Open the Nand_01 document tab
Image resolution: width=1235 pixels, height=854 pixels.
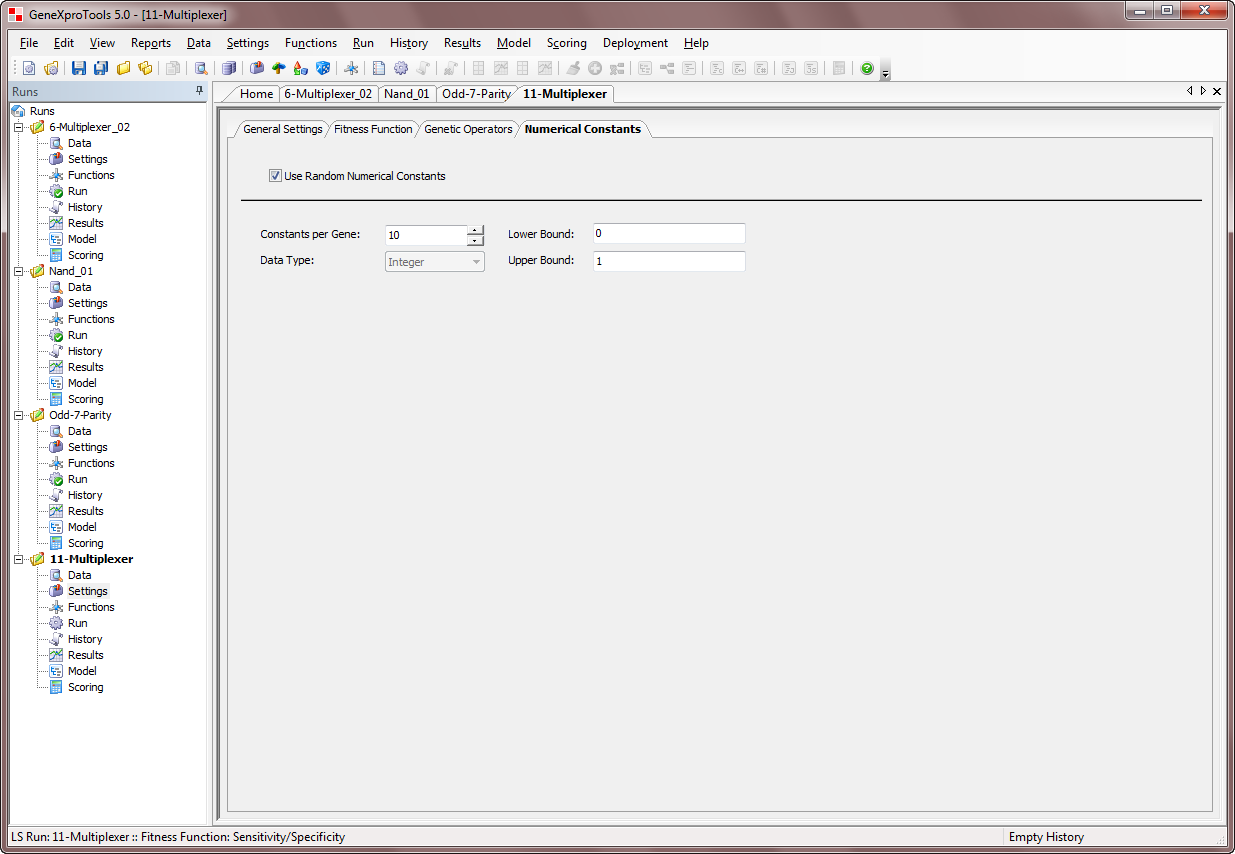coord(406,94)
